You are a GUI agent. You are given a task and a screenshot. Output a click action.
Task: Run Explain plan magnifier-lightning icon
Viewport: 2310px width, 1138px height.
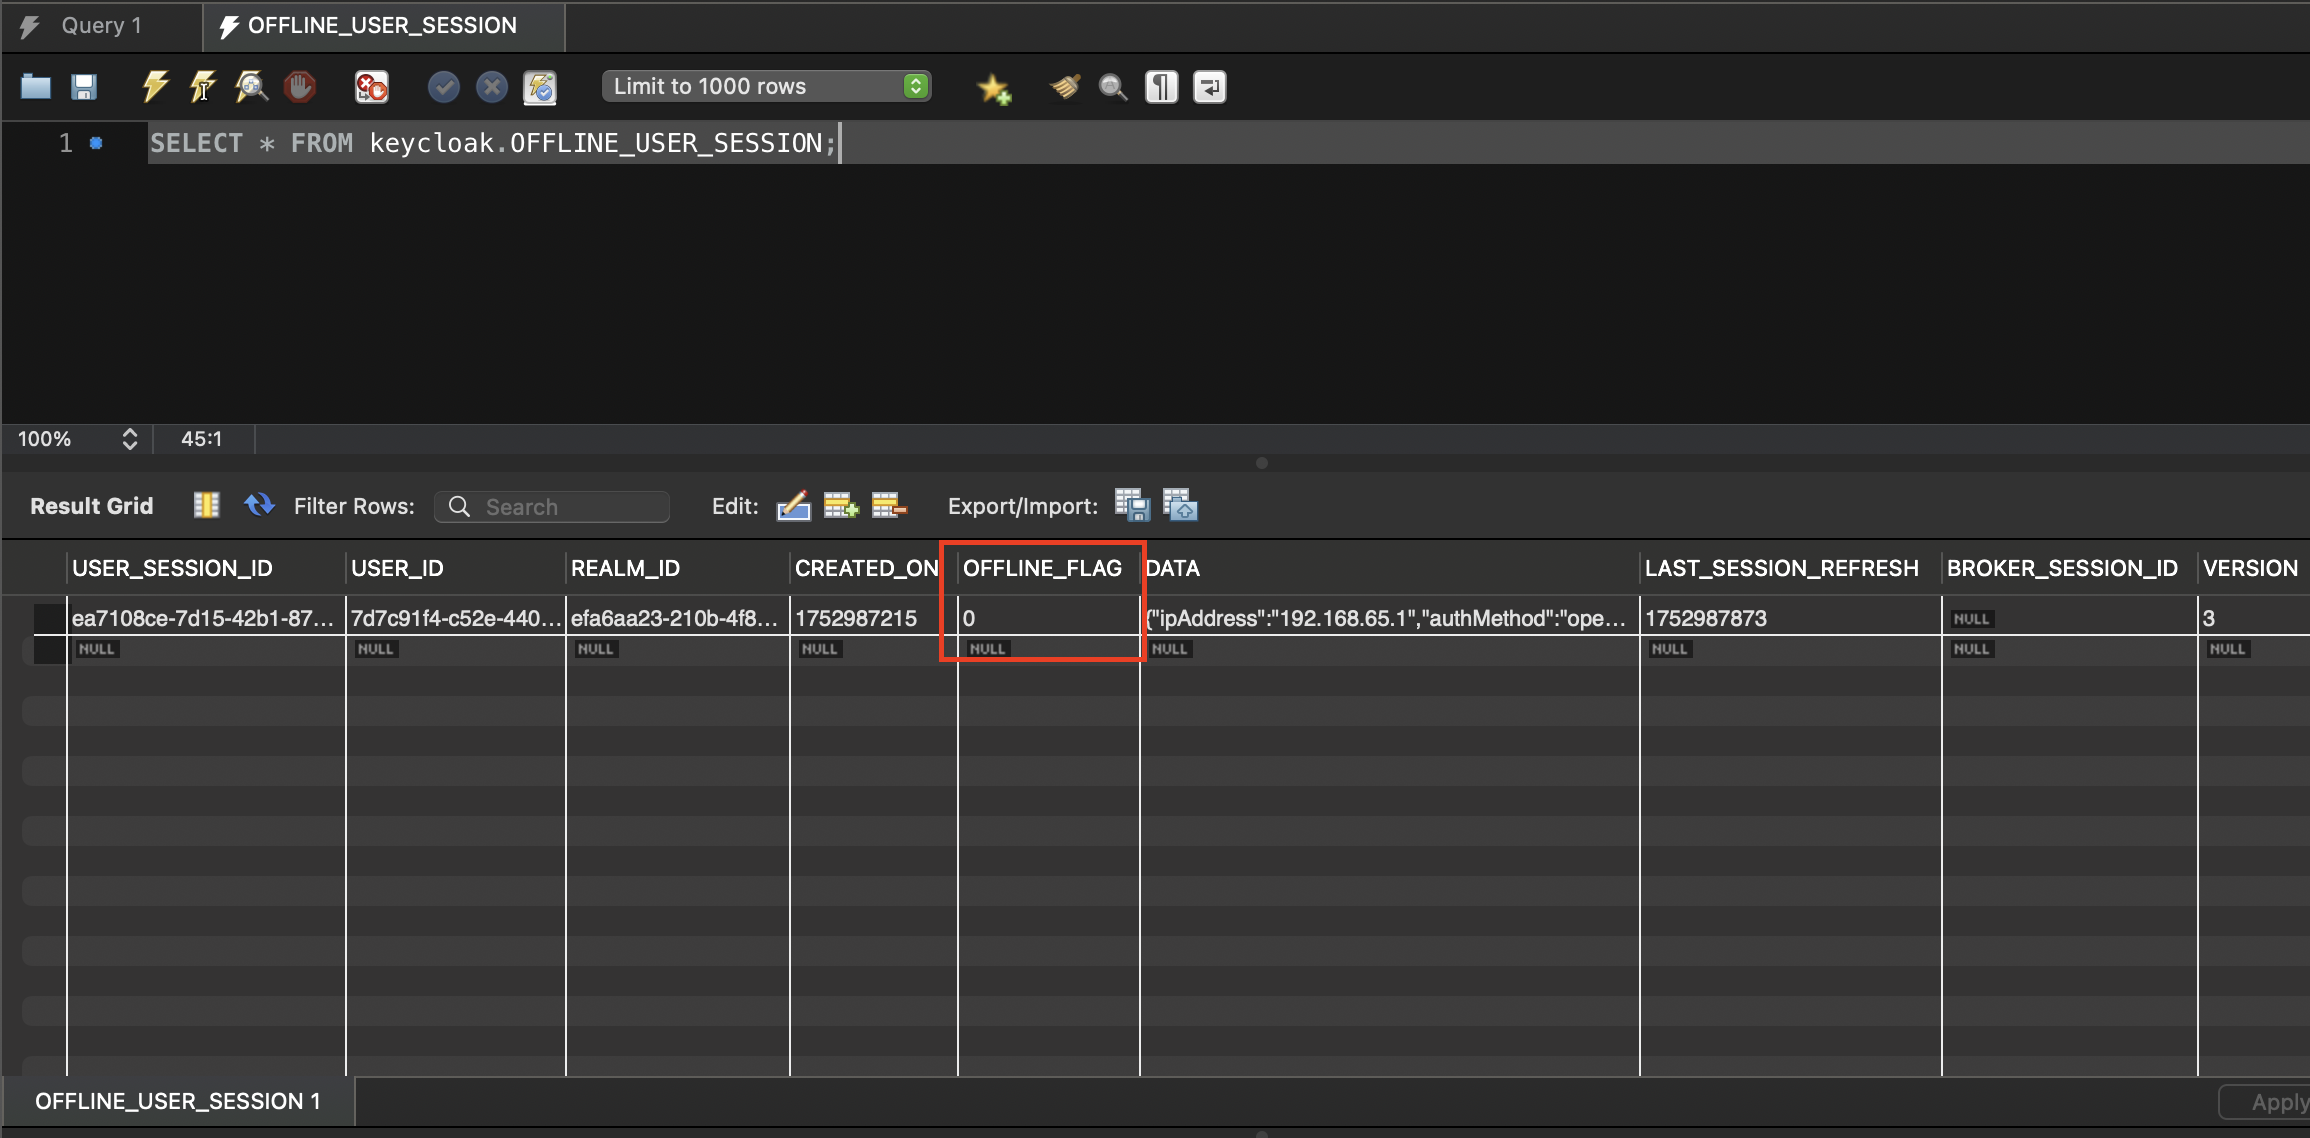pyautogui.click(x=251, y=87)
